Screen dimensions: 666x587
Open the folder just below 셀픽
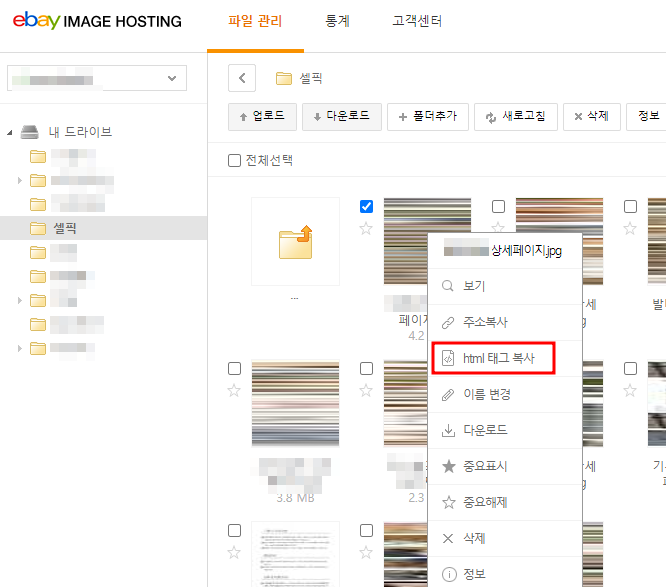coord(38,252)
